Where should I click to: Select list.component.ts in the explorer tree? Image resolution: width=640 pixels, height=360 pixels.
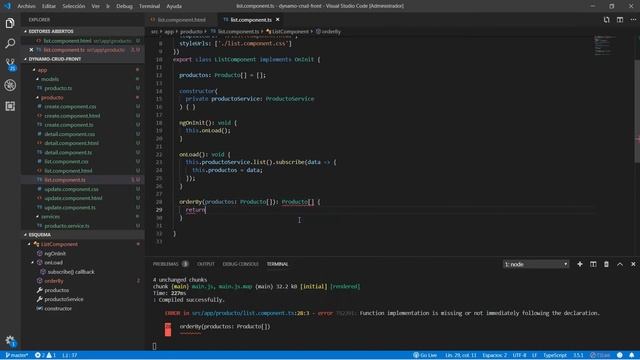click(82, 180)
